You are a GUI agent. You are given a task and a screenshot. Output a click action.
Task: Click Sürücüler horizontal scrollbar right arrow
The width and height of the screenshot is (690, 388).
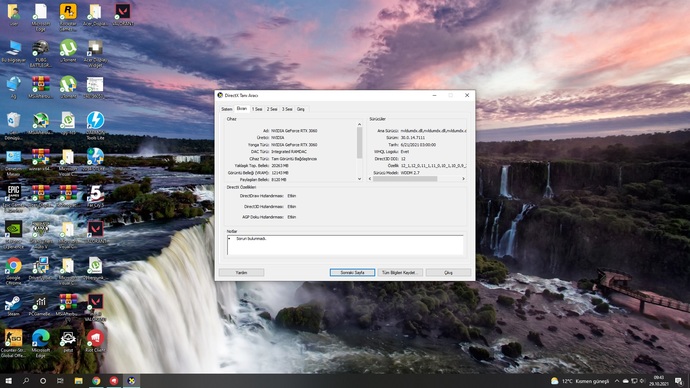coord(463,179)
